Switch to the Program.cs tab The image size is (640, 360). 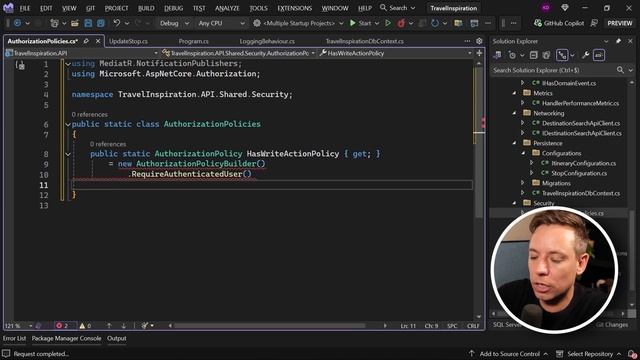[x=193, y=41]
